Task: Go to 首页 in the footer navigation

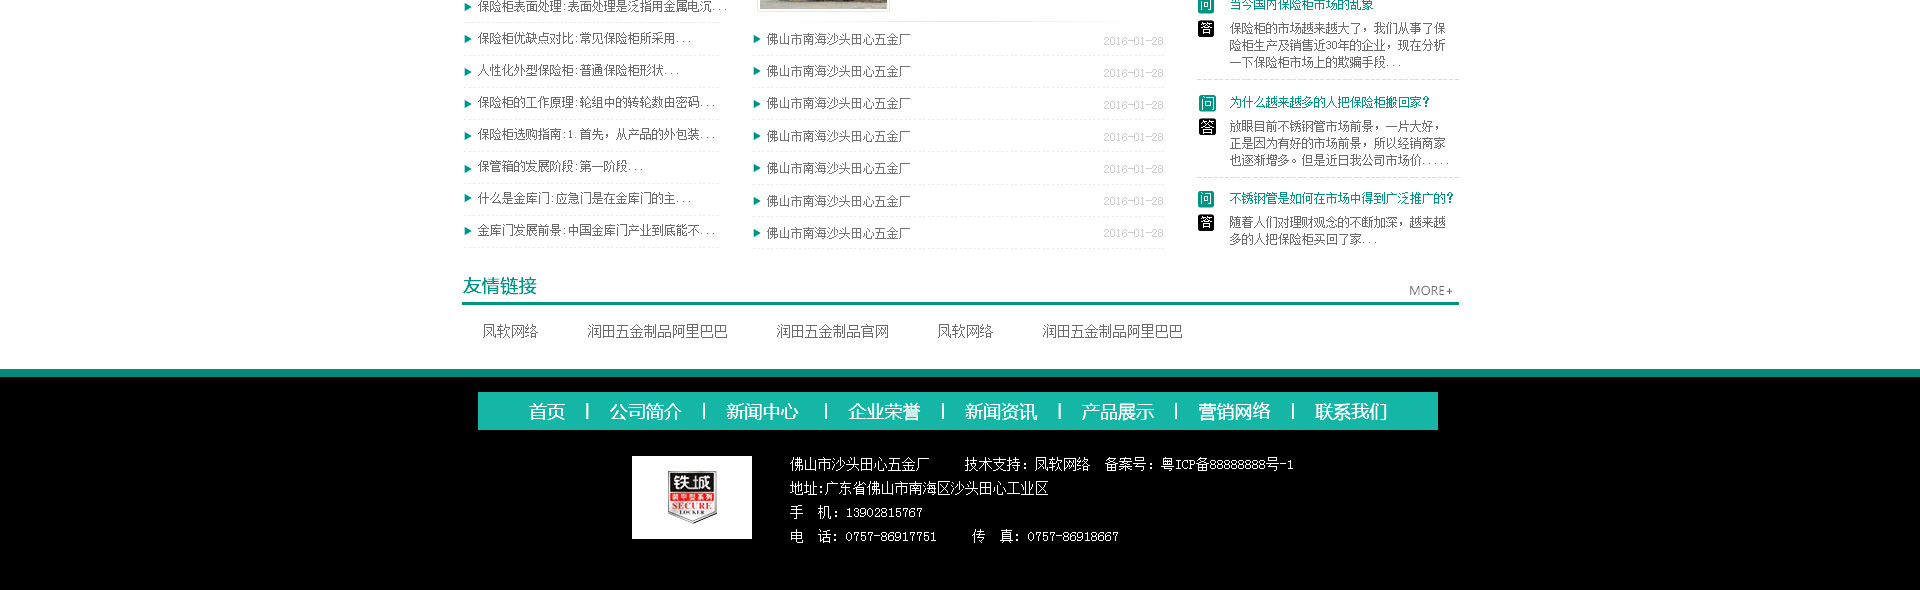Action: [x=547, y=412]
